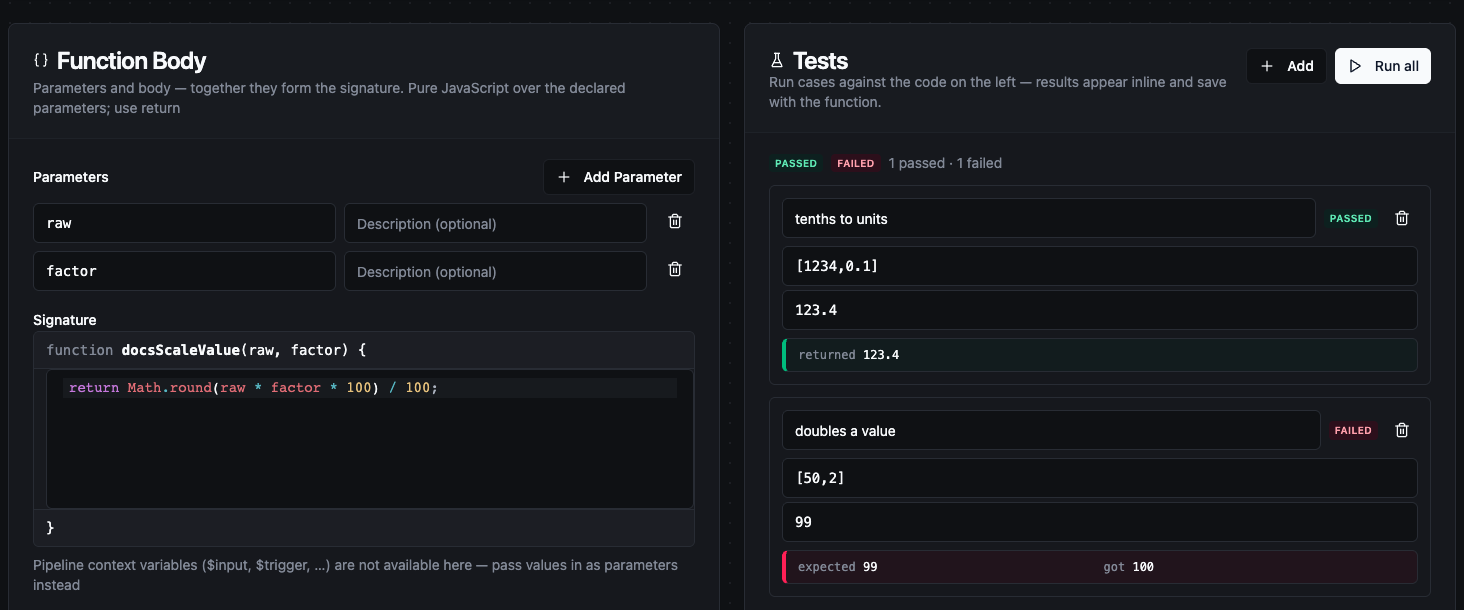
Task: Click the curly braces Function Body icon
Action: [x=41, y=60]
